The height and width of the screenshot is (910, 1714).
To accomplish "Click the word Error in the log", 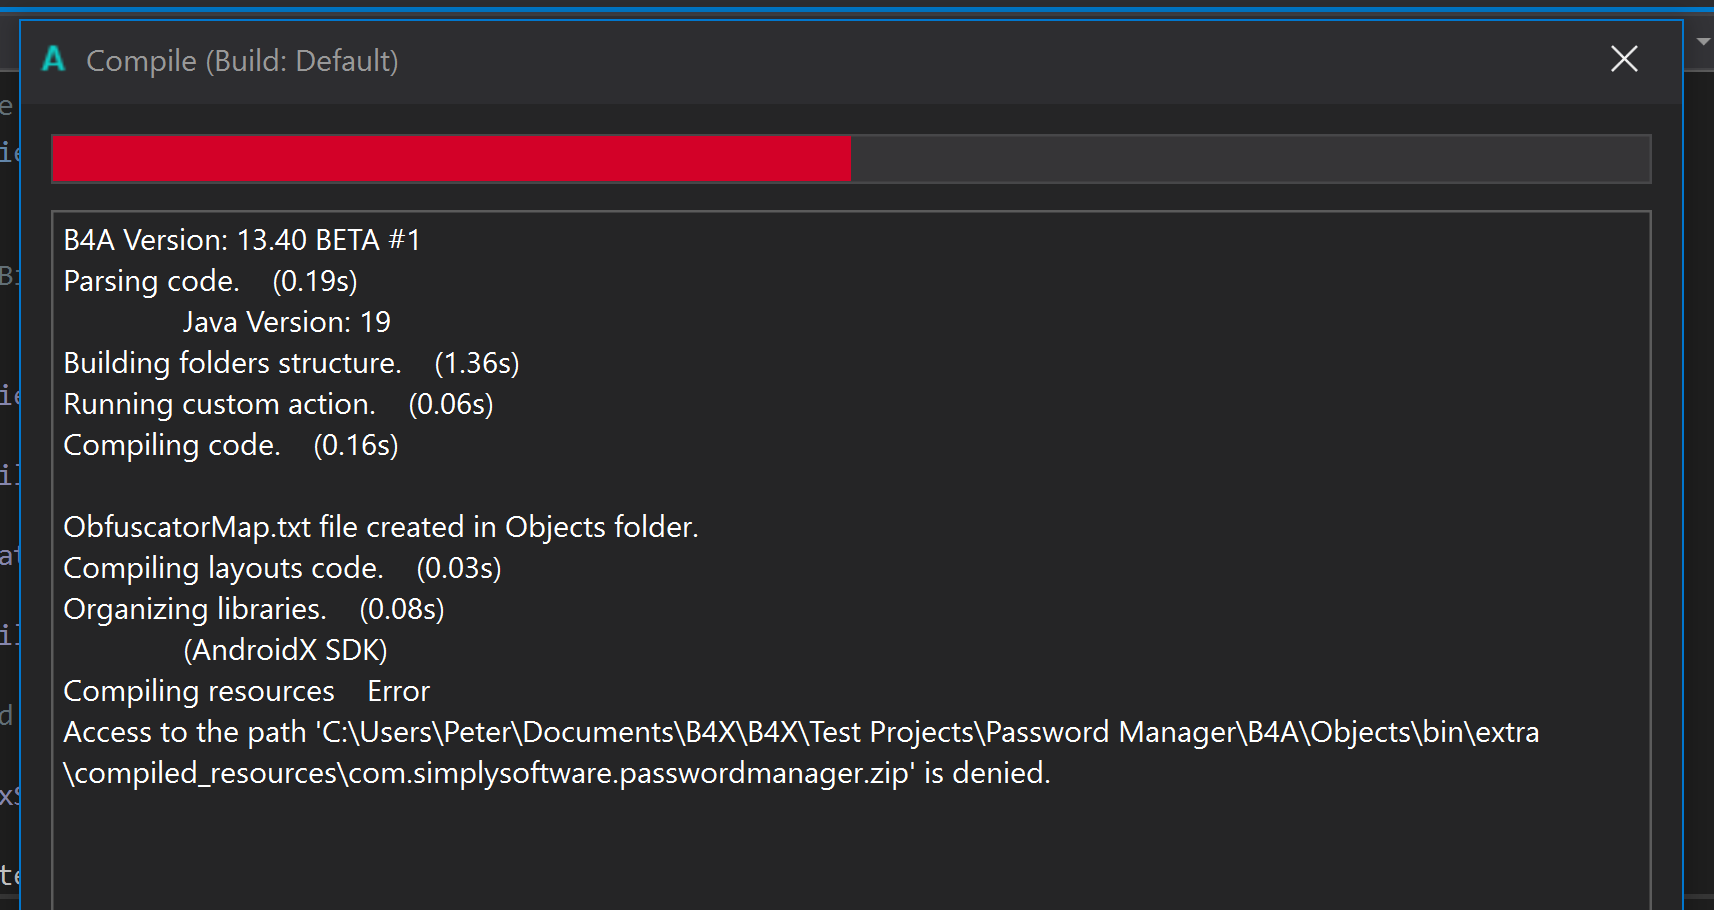I will [398, 691].
